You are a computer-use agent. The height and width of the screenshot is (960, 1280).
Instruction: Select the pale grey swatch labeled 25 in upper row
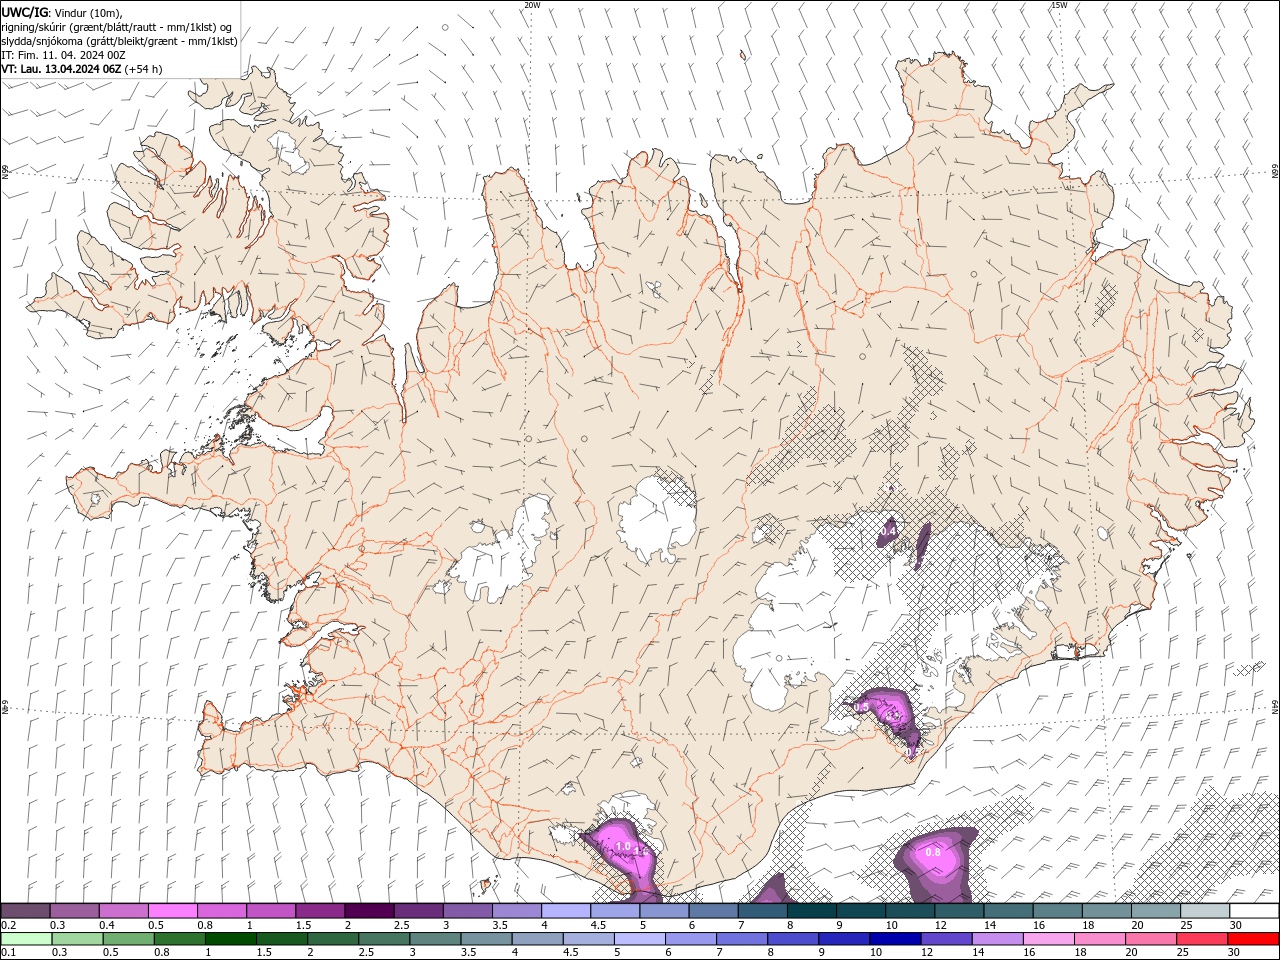[x=1204, y=911]
